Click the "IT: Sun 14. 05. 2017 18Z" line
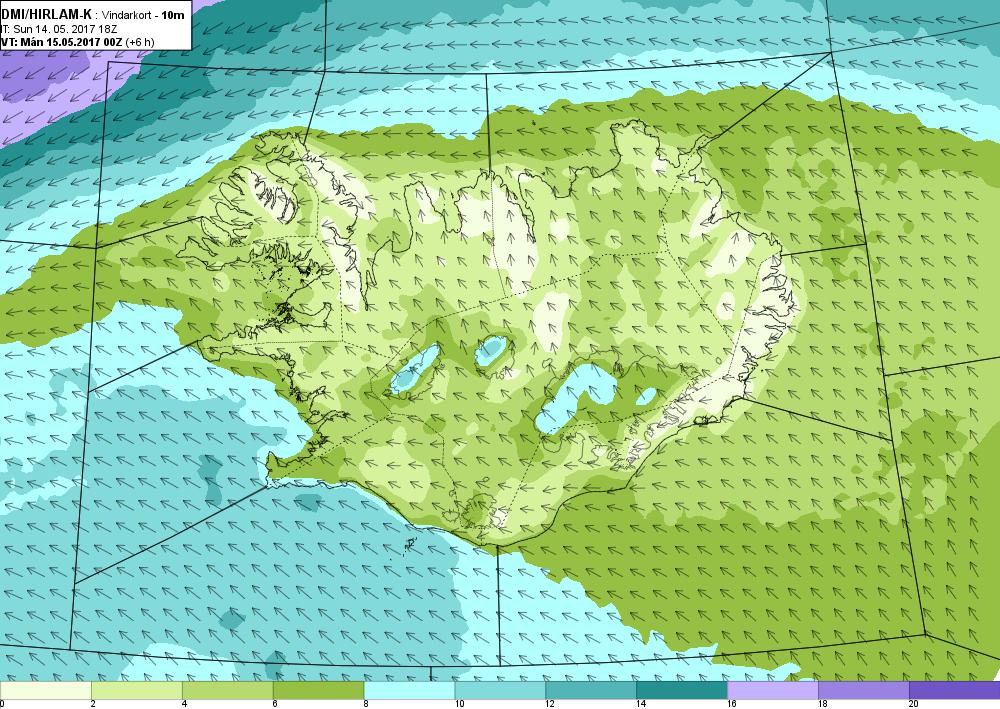Viewport: 1000px width, 709px height. pyautogui.click(x=59, y=29)
